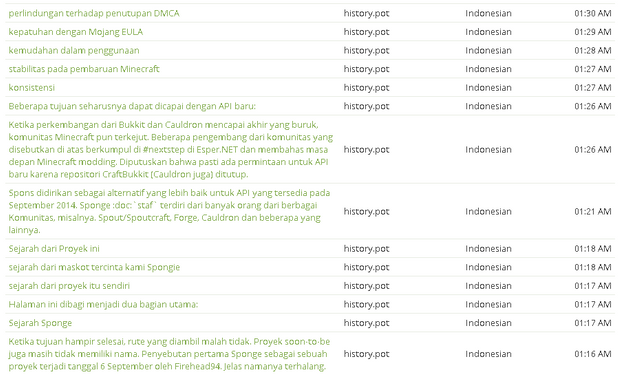The width and height of the screenshot is (640, 380).
Task: Click 01:17 AM in 'proyek itu sendiri' row
Action: pyautogui.click(x=593, y=286)
